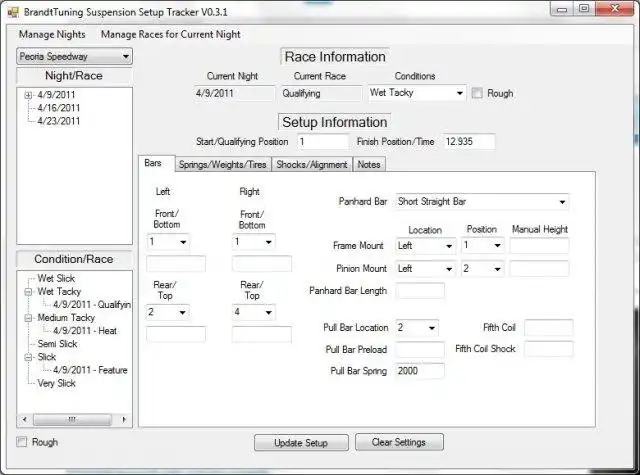Click the Fifth Coil Shock input field
Screen dimensions: 640x475
[549, 349]
